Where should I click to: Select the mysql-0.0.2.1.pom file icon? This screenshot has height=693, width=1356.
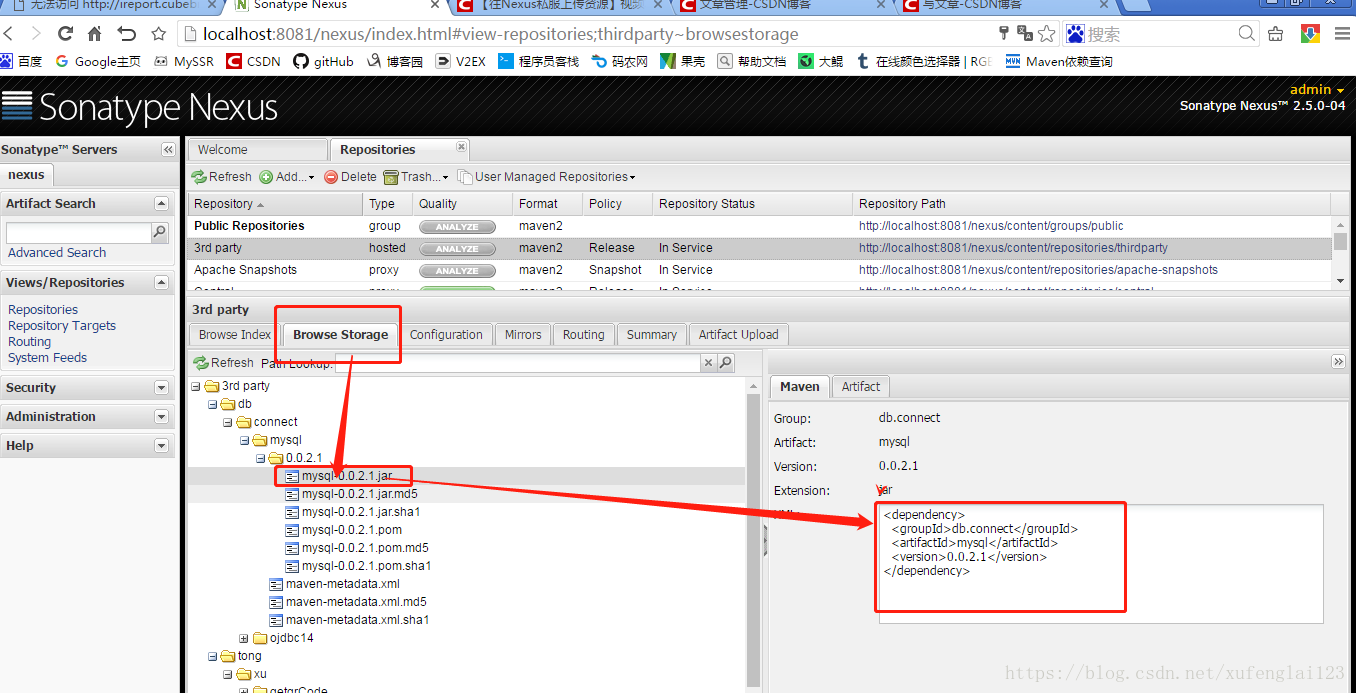click(x=292, y=530)
